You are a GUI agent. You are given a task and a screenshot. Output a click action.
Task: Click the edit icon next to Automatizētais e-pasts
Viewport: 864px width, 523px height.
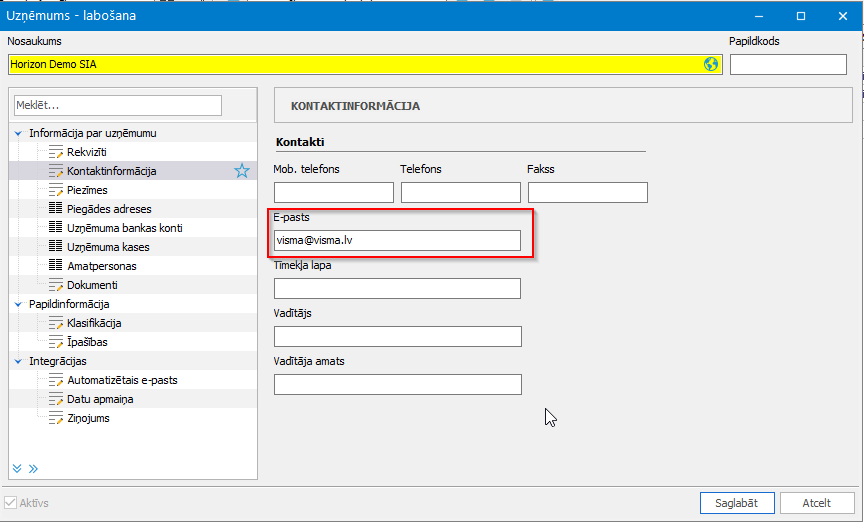[x=56, y=380]
